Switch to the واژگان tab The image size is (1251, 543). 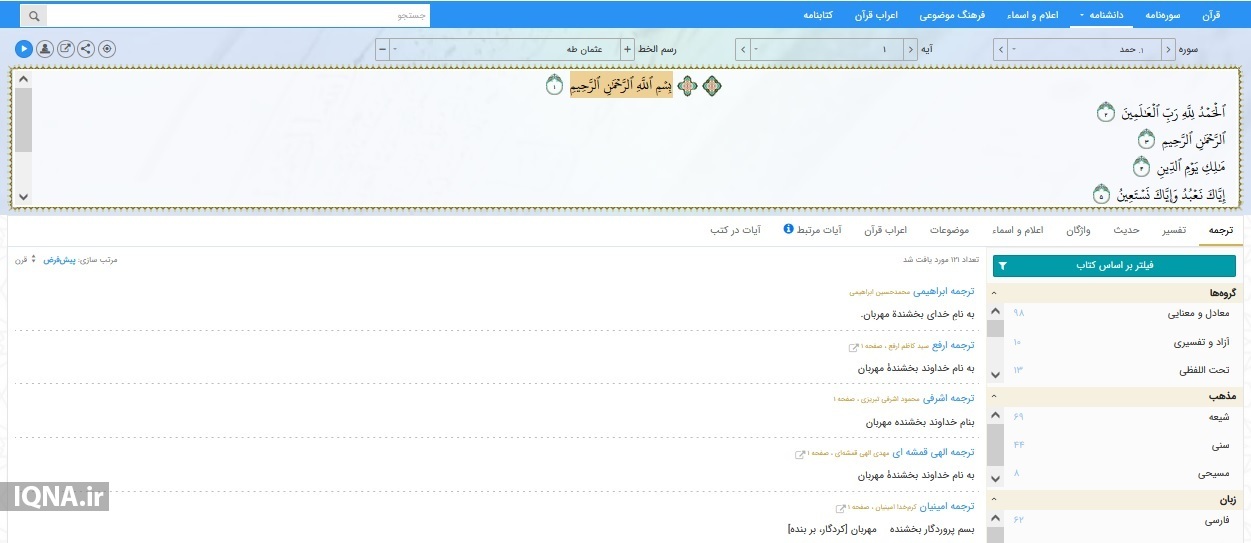coord(1078,230)
